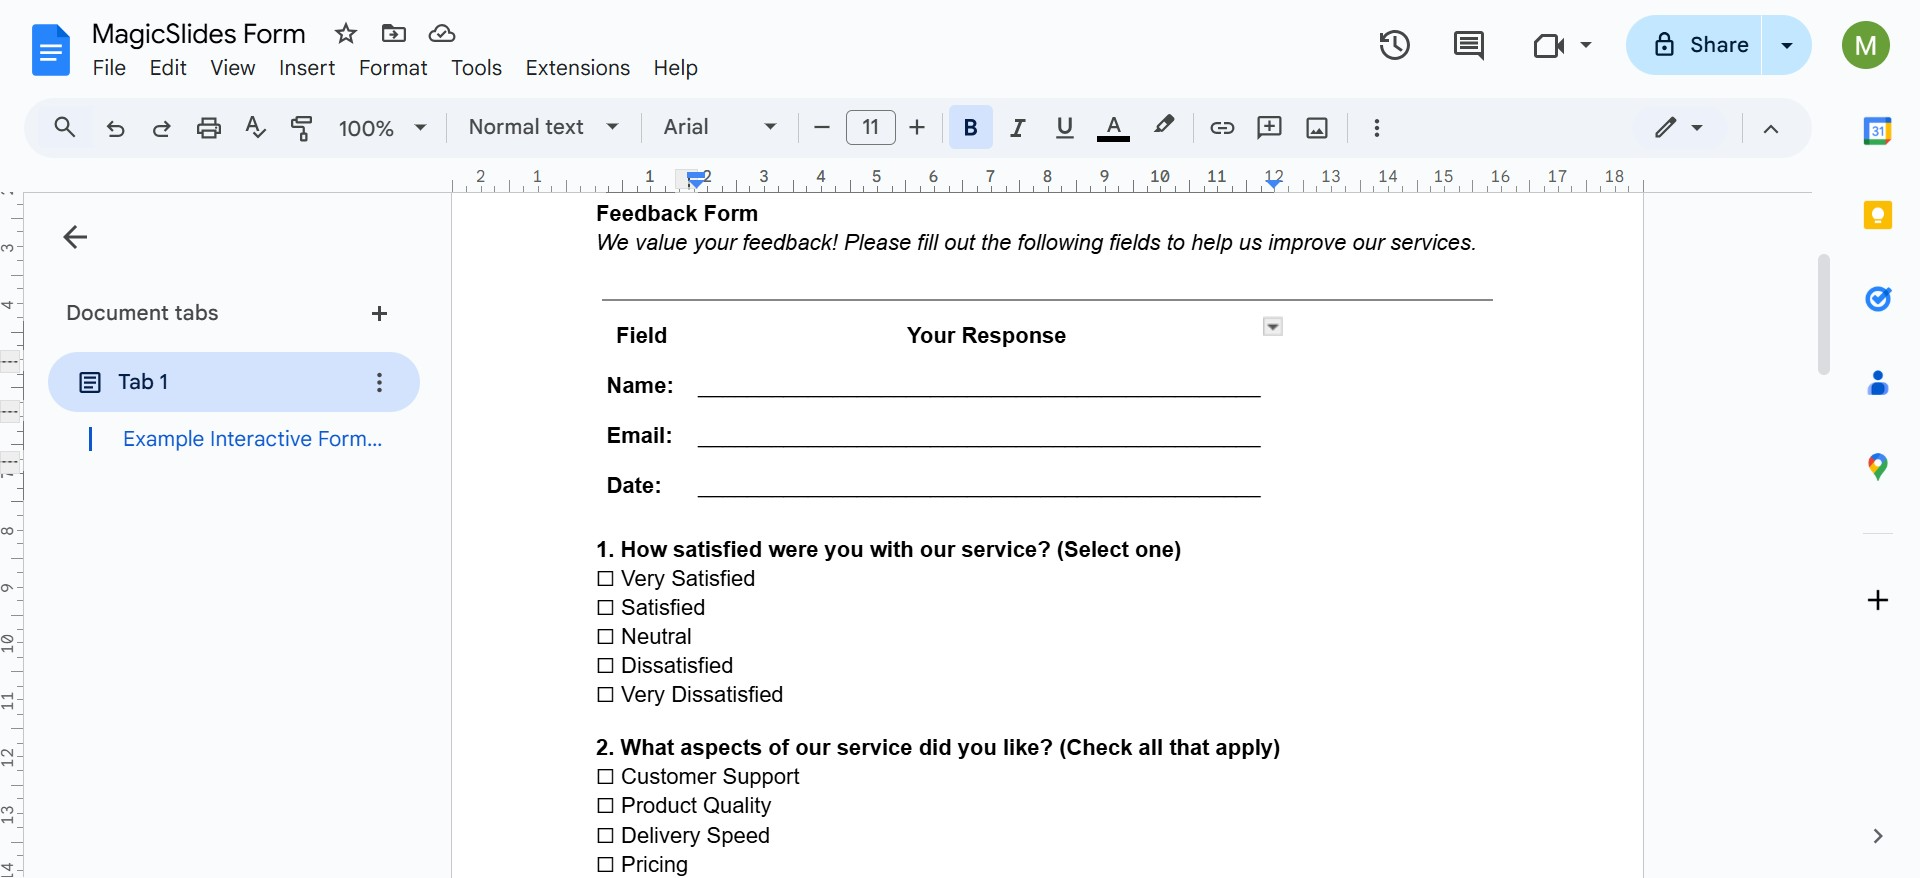
Task: Check the Neutral box
Action: 605,637
